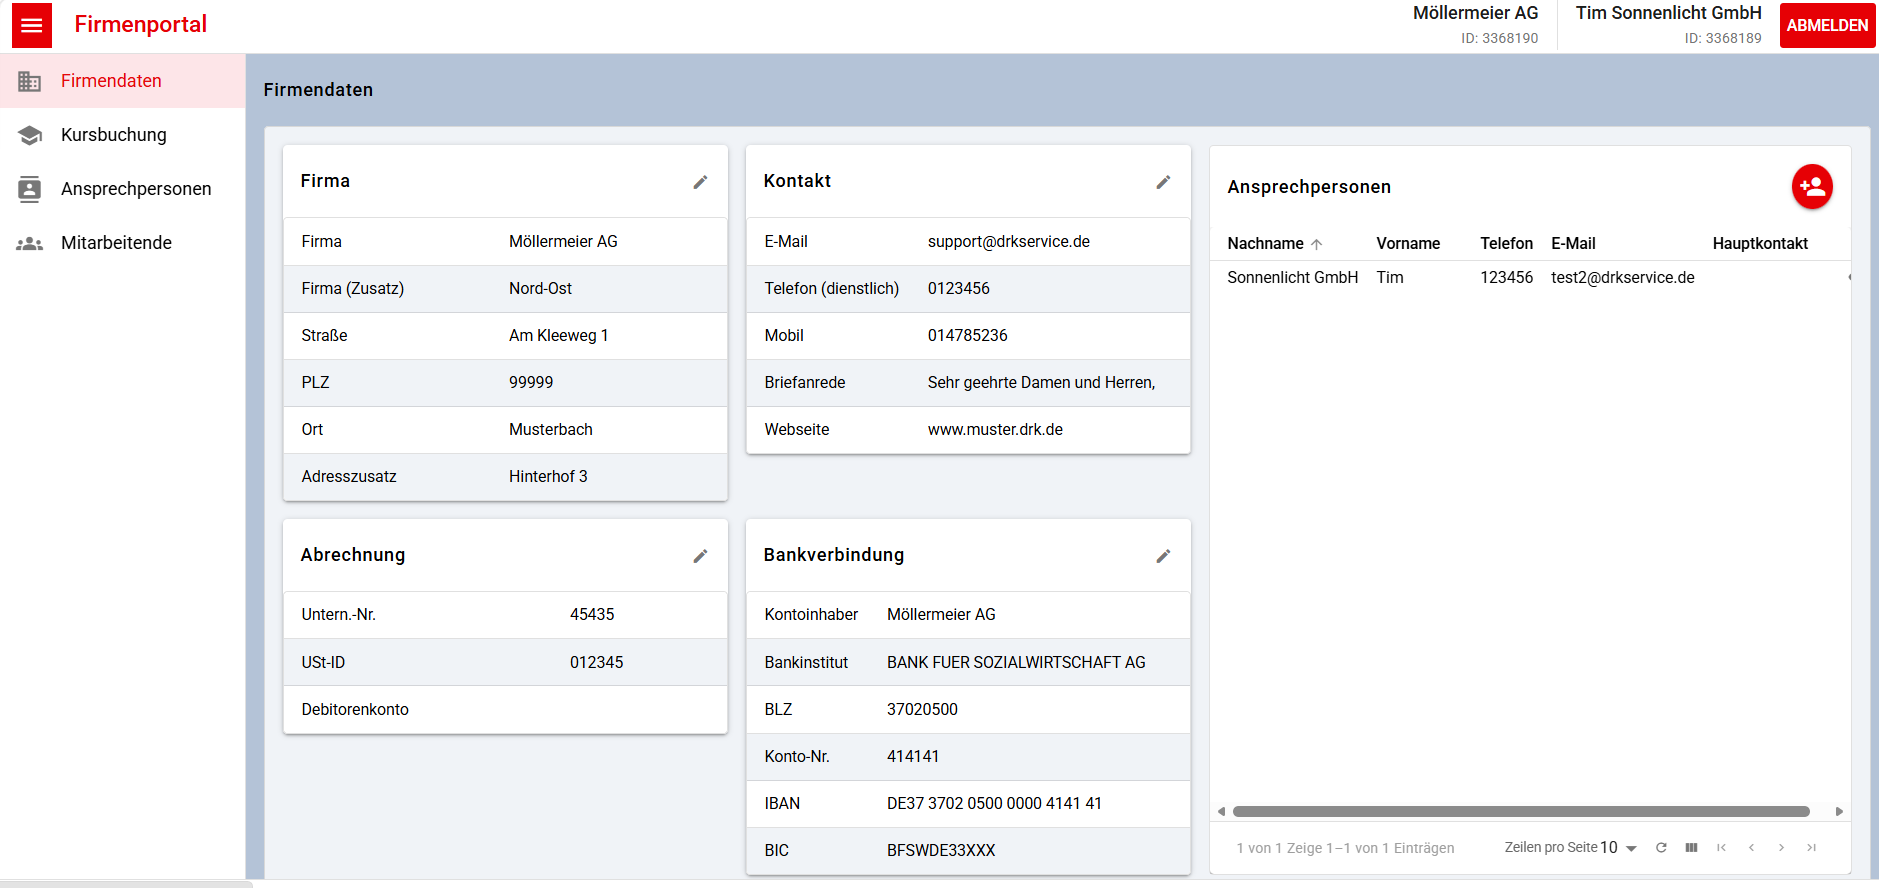The width and height of the screenshot is (1879, 888).
Task: Refresh the Ansprechpersonen table
Action: 1661,848
